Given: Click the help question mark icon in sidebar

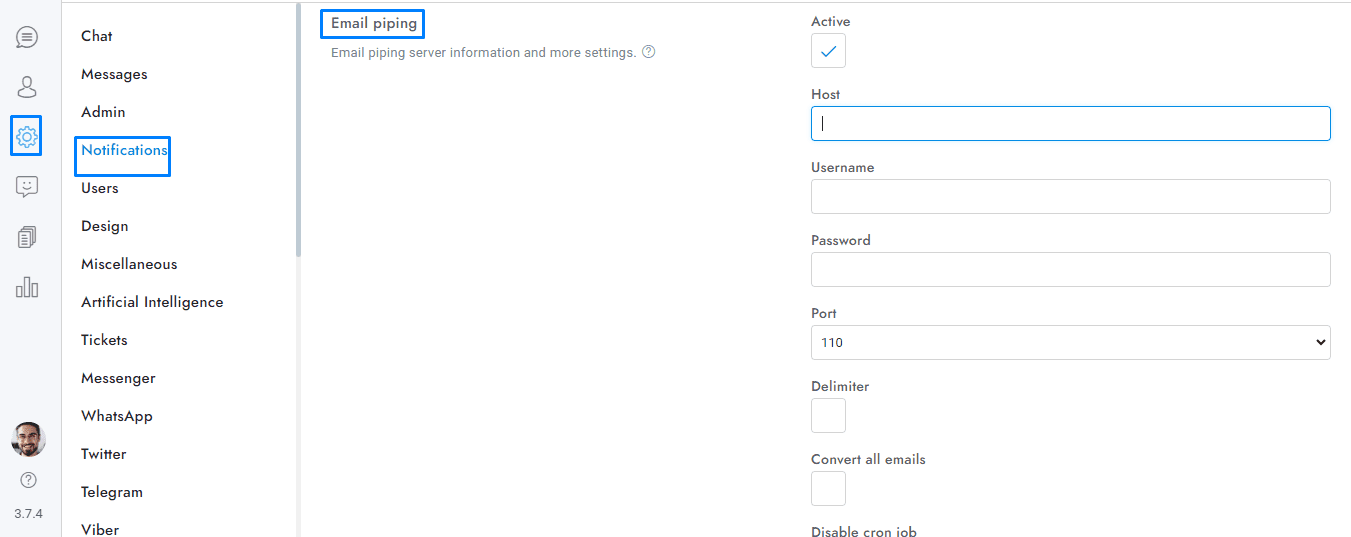Looking at the screenshot, I should [28, 480].
